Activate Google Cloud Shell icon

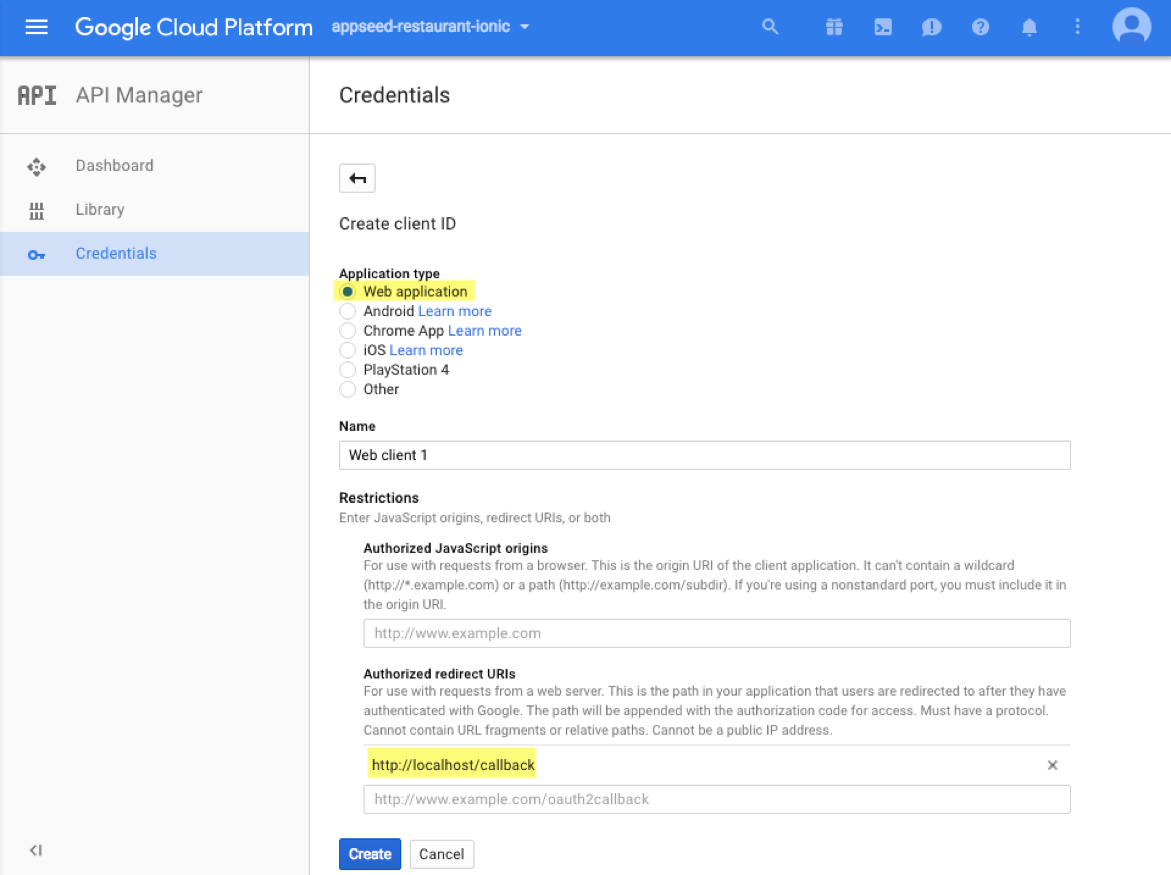pyautogui.click(x=883, y=27)
